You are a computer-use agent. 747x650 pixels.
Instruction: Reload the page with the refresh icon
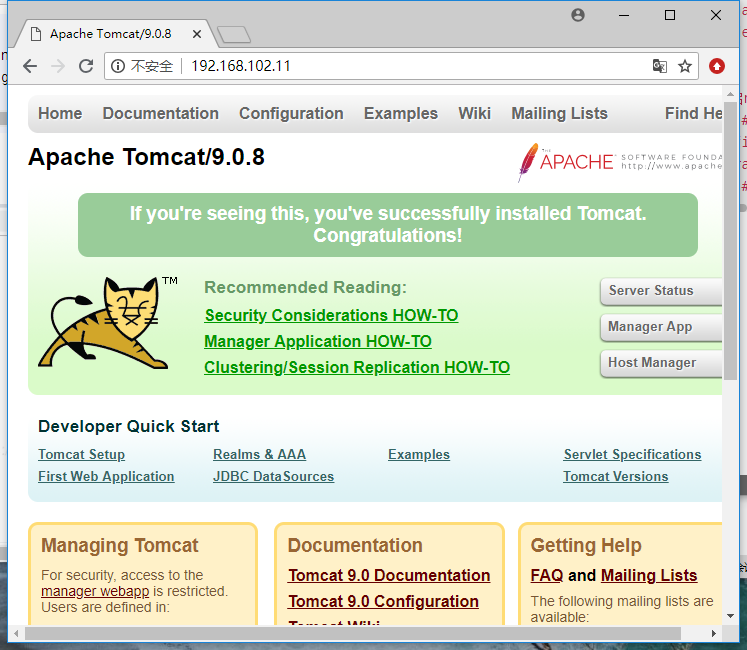tap(86, 66)
